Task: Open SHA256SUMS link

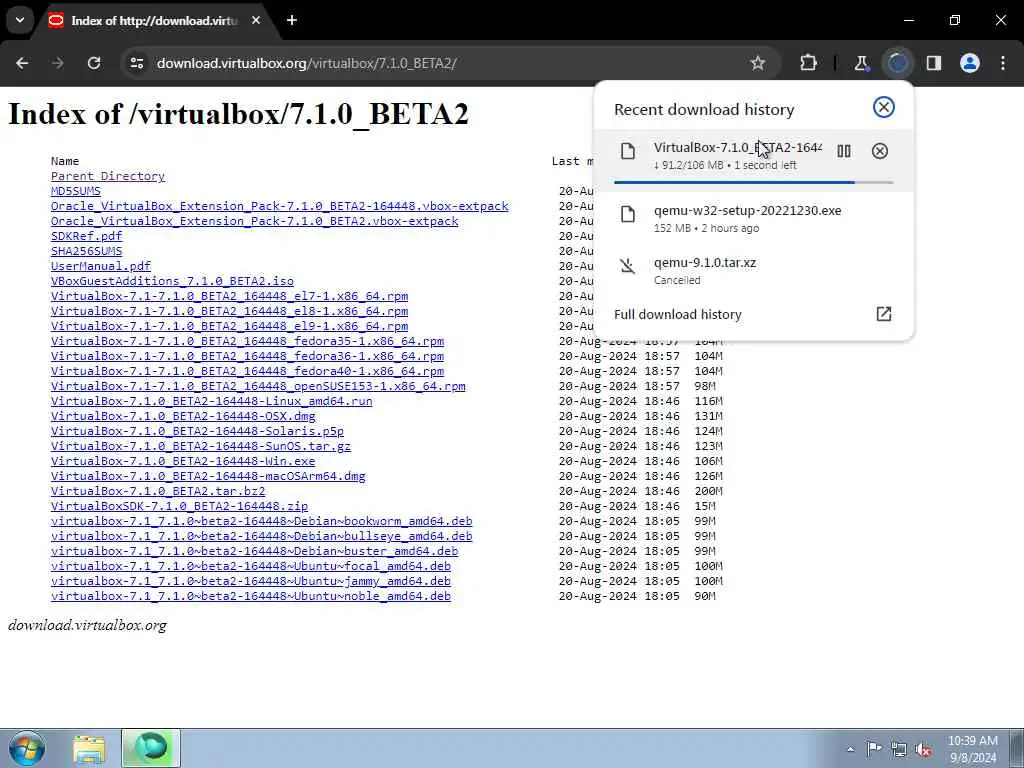Action: (x=87, y=251)
